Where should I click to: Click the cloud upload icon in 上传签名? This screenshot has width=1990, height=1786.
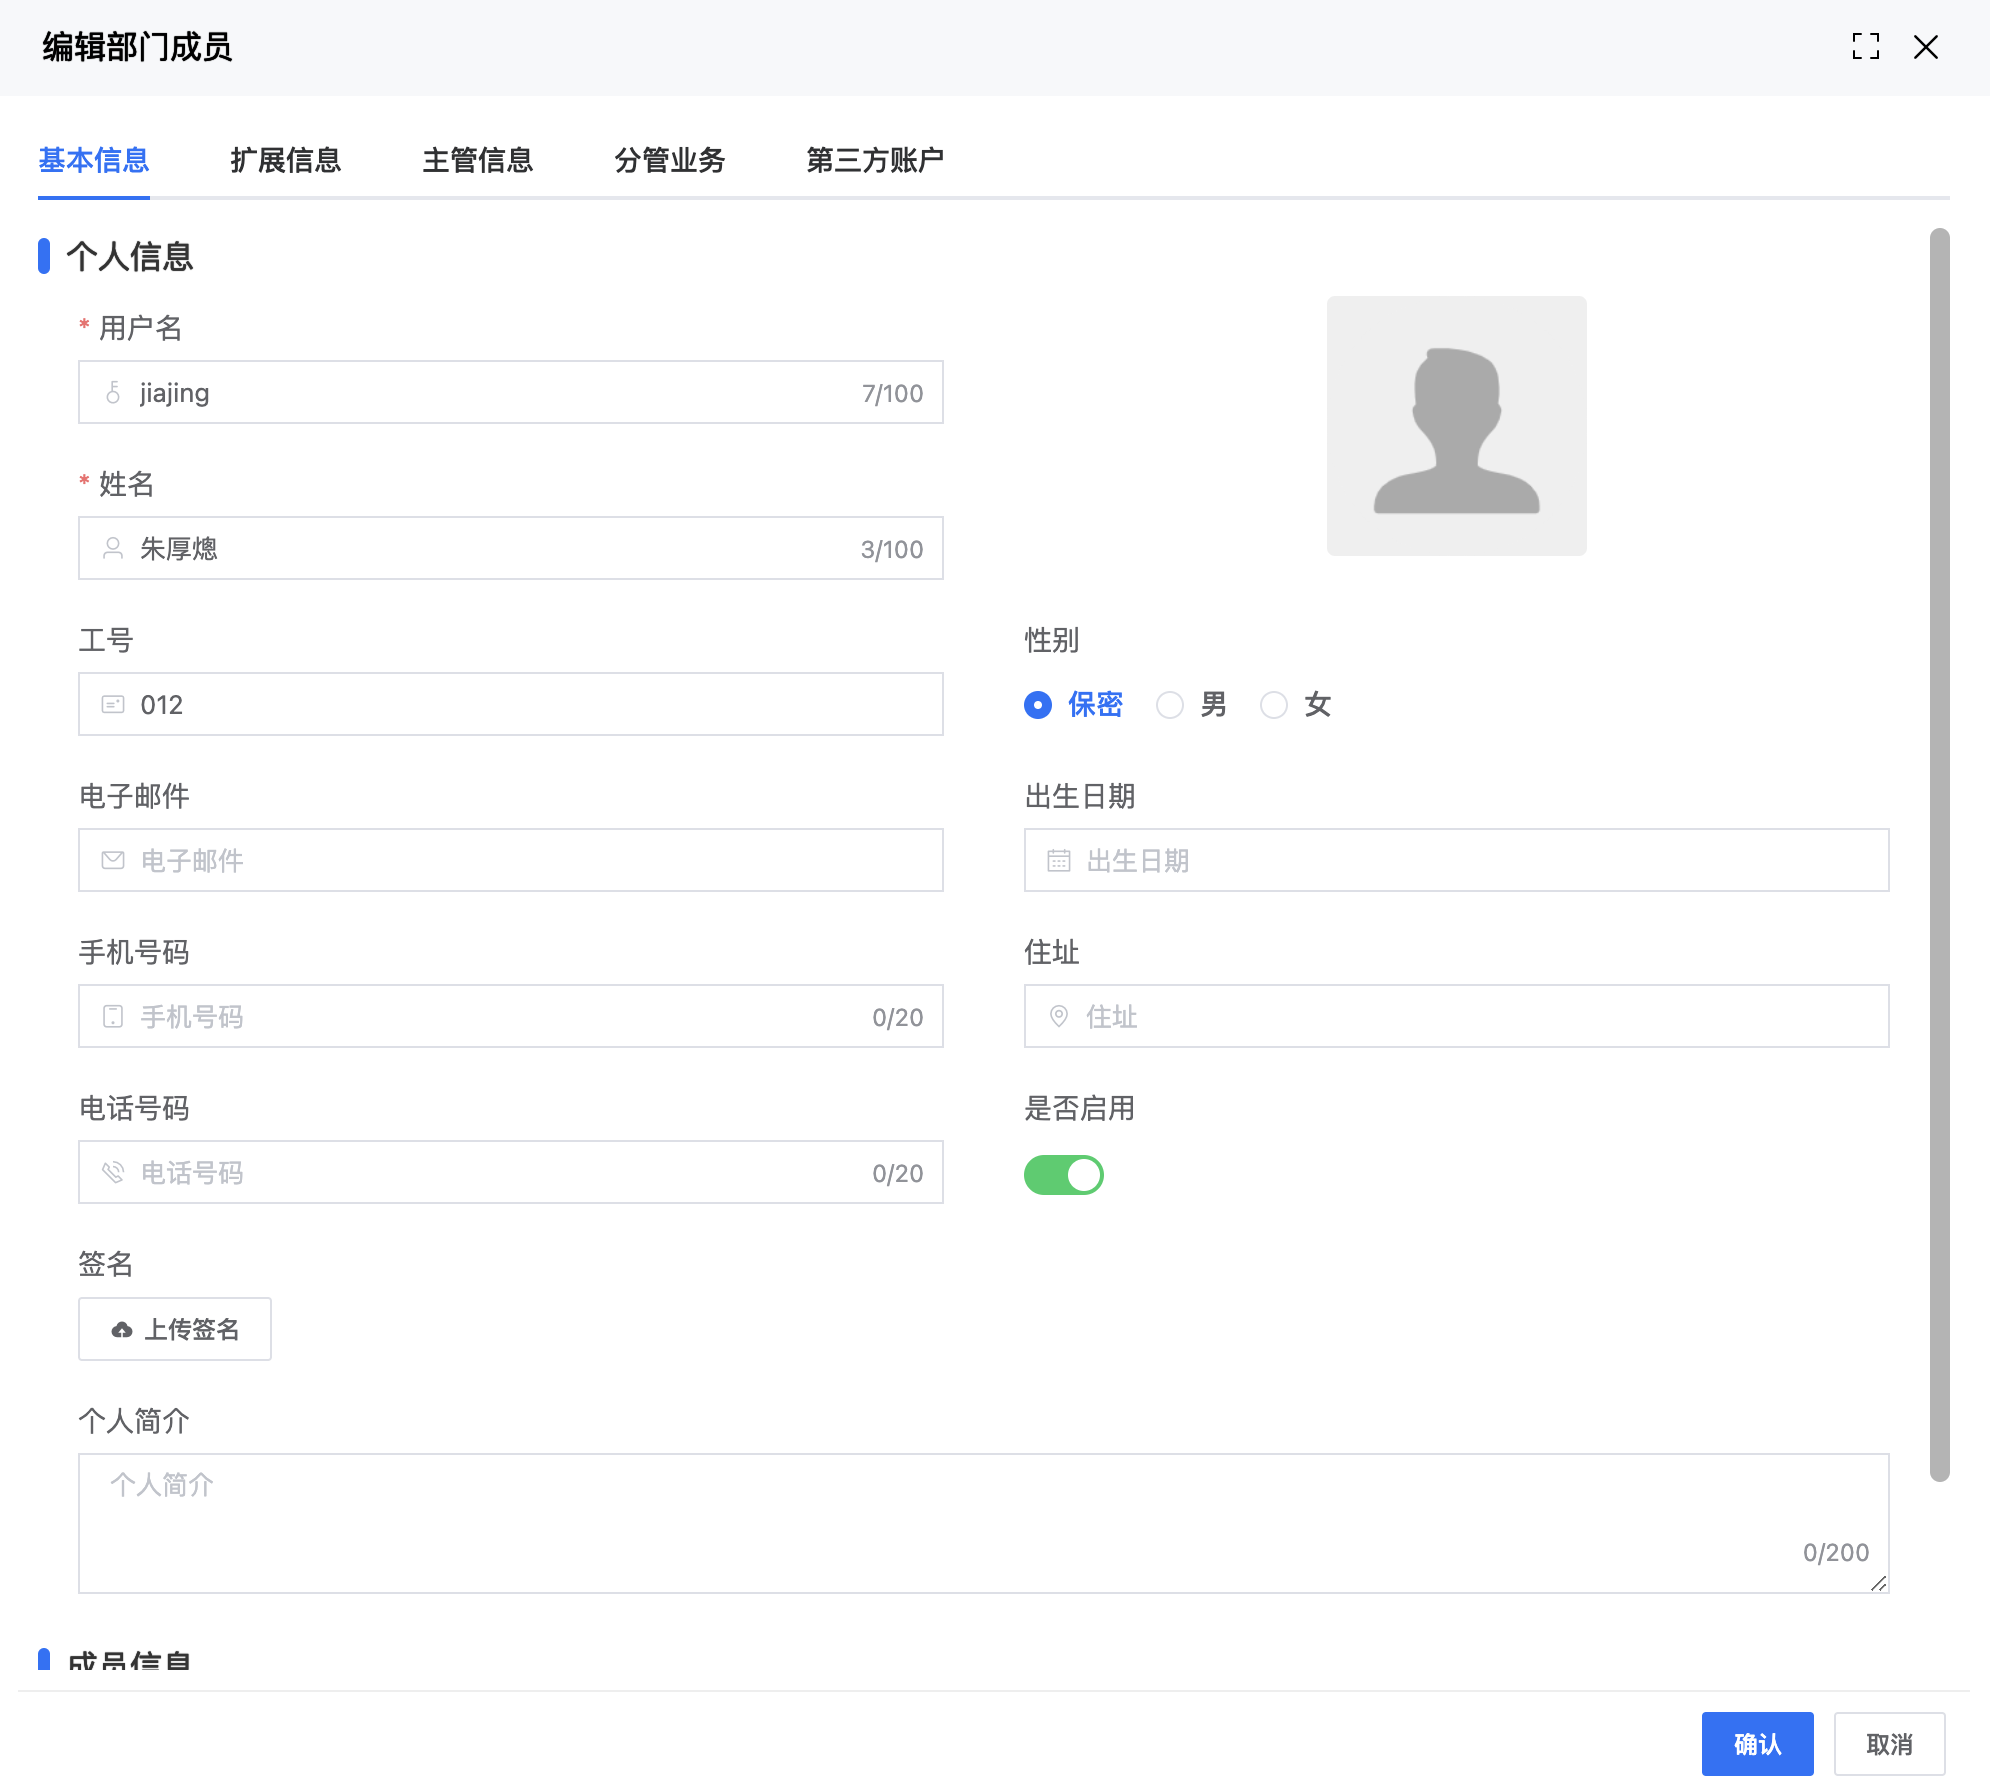[122, 1330]
